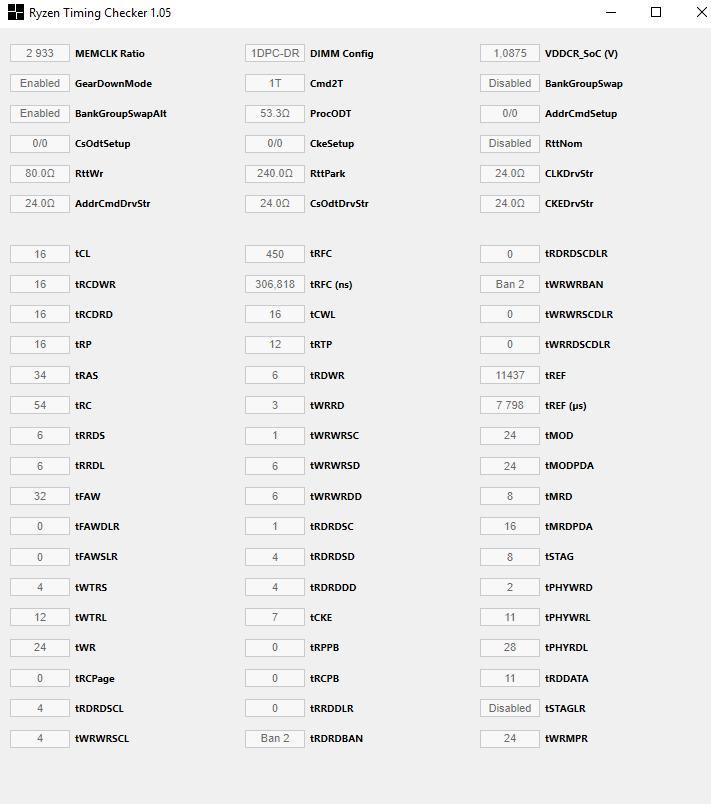Select the BankGroupSwap Disabled field
This screenshot has width=711, height=804.
510,84
